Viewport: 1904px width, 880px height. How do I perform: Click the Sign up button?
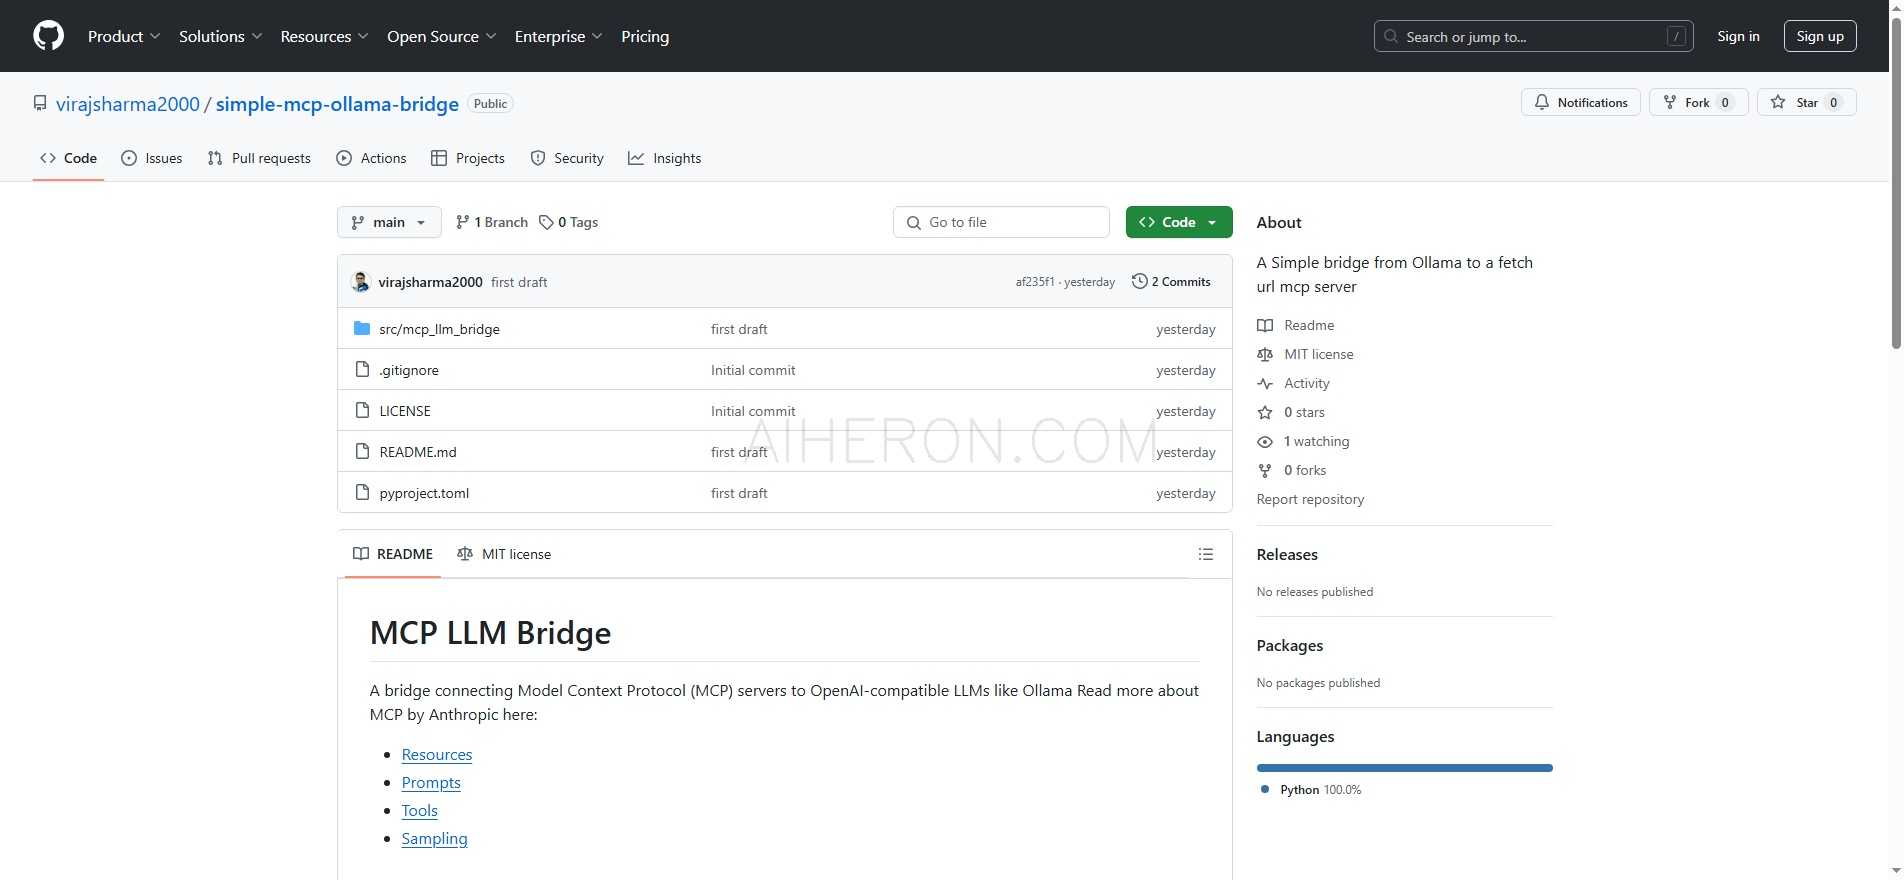click(1820, 36)
